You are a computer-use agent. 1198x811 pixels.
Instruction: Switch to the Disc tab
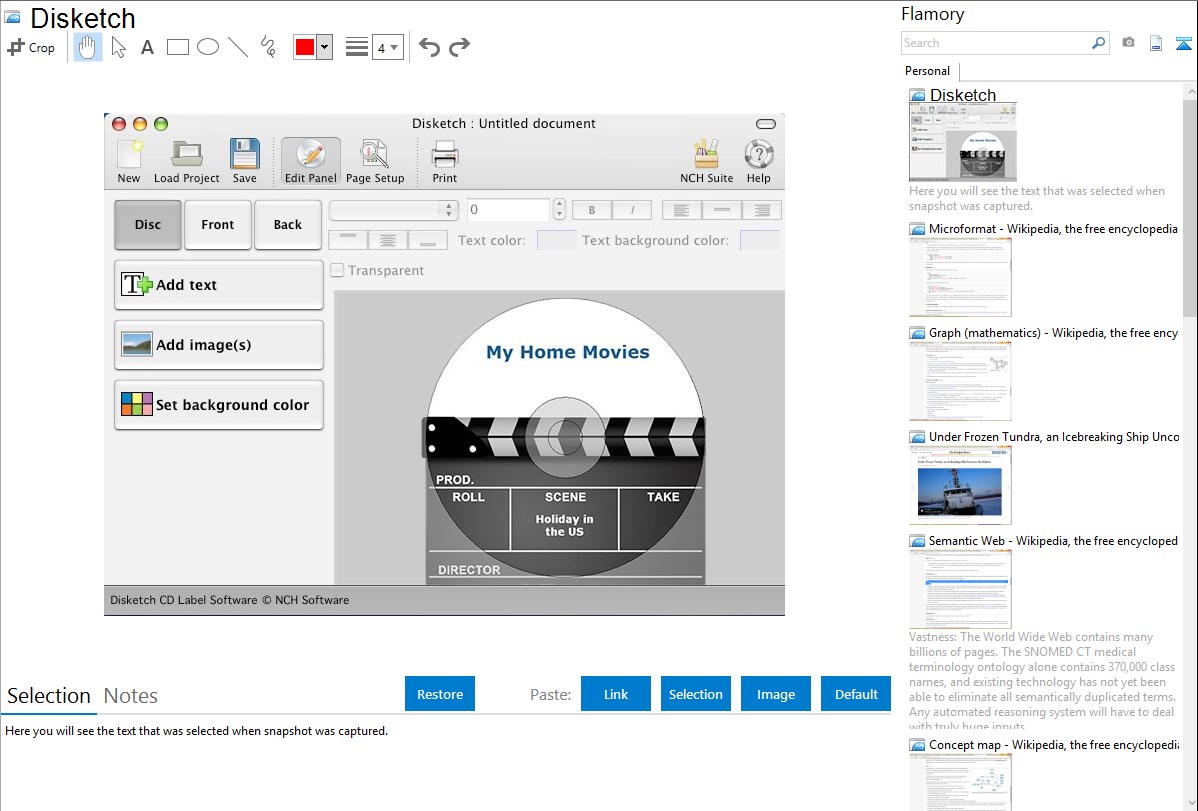point(147,225)
